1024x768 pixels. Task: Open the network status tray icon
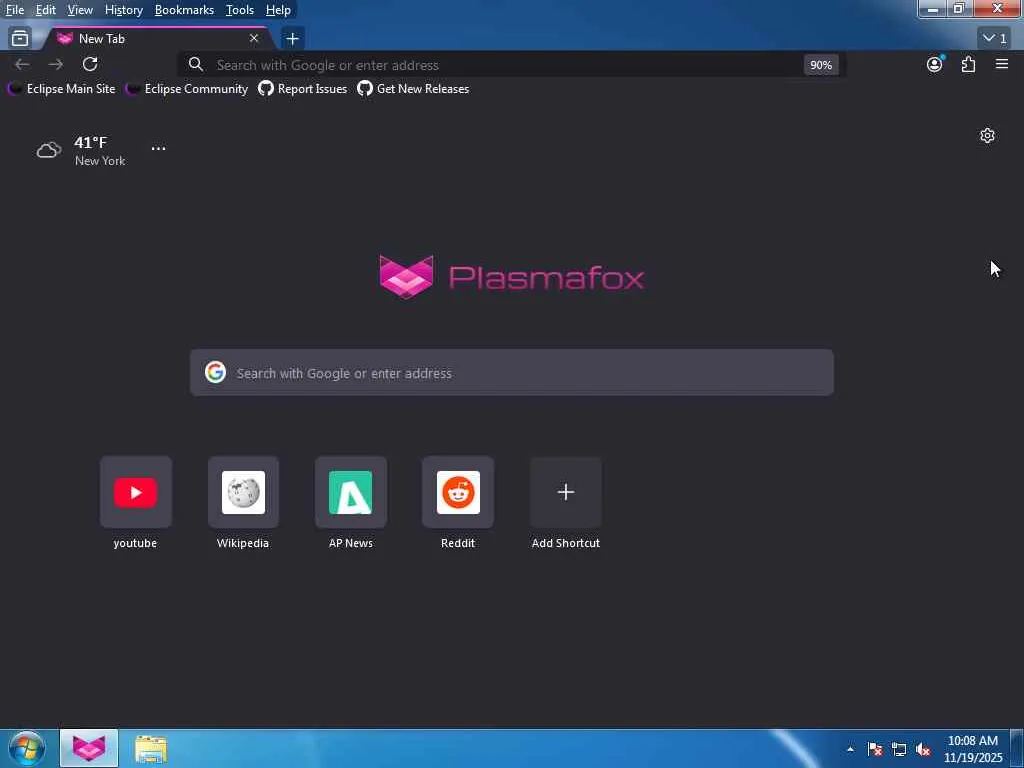tap(899, 749)
